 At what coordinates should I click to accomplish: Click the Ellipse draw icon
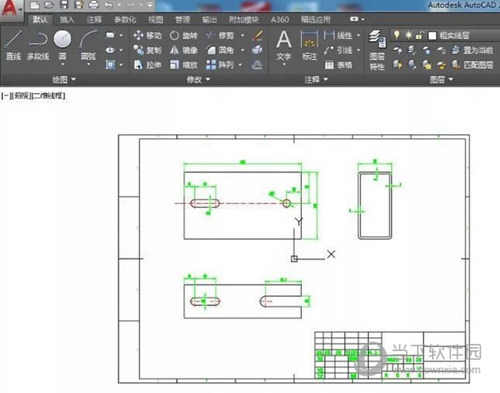(x=110, y=50)
